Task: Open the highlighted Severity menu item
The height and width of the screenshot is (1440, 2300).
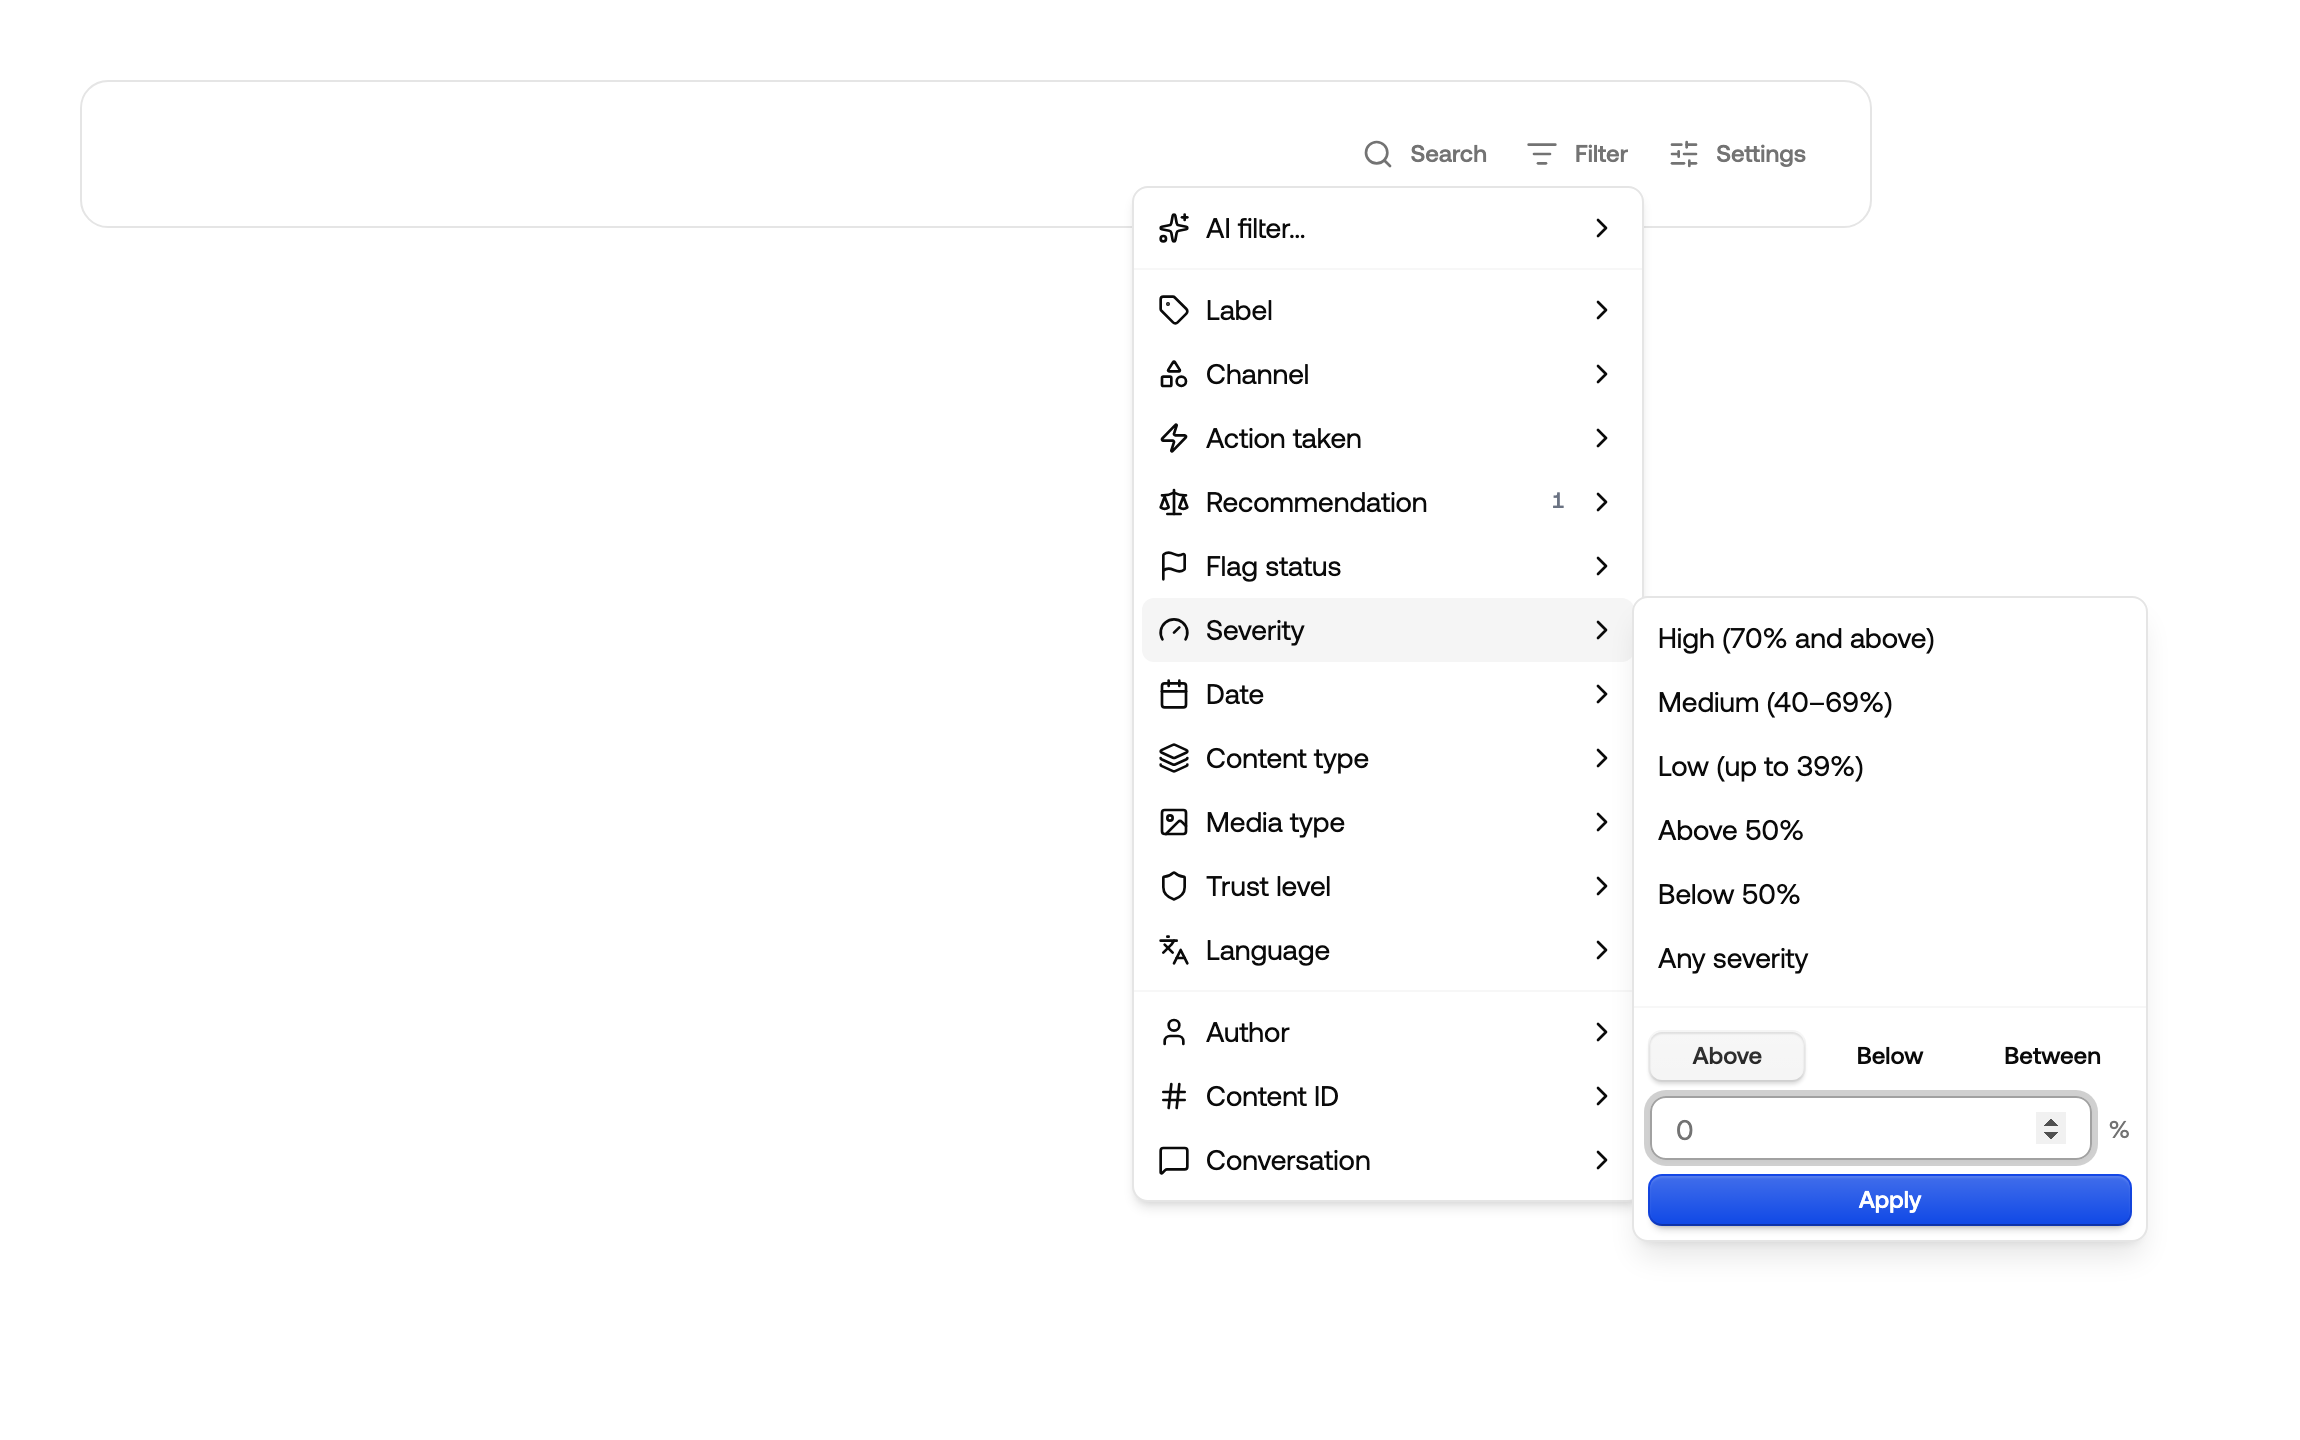Action: (x=1387, y=630)
